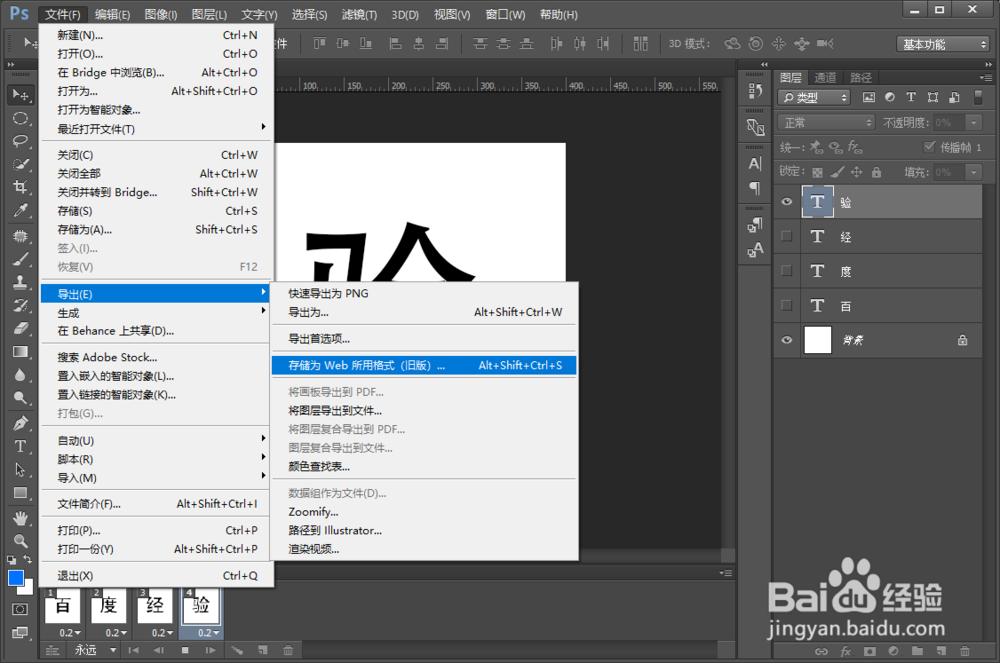The image size is (1000, 663).
Task: Select the Clone Stamp tool
Action: click(x=20, y=282)
